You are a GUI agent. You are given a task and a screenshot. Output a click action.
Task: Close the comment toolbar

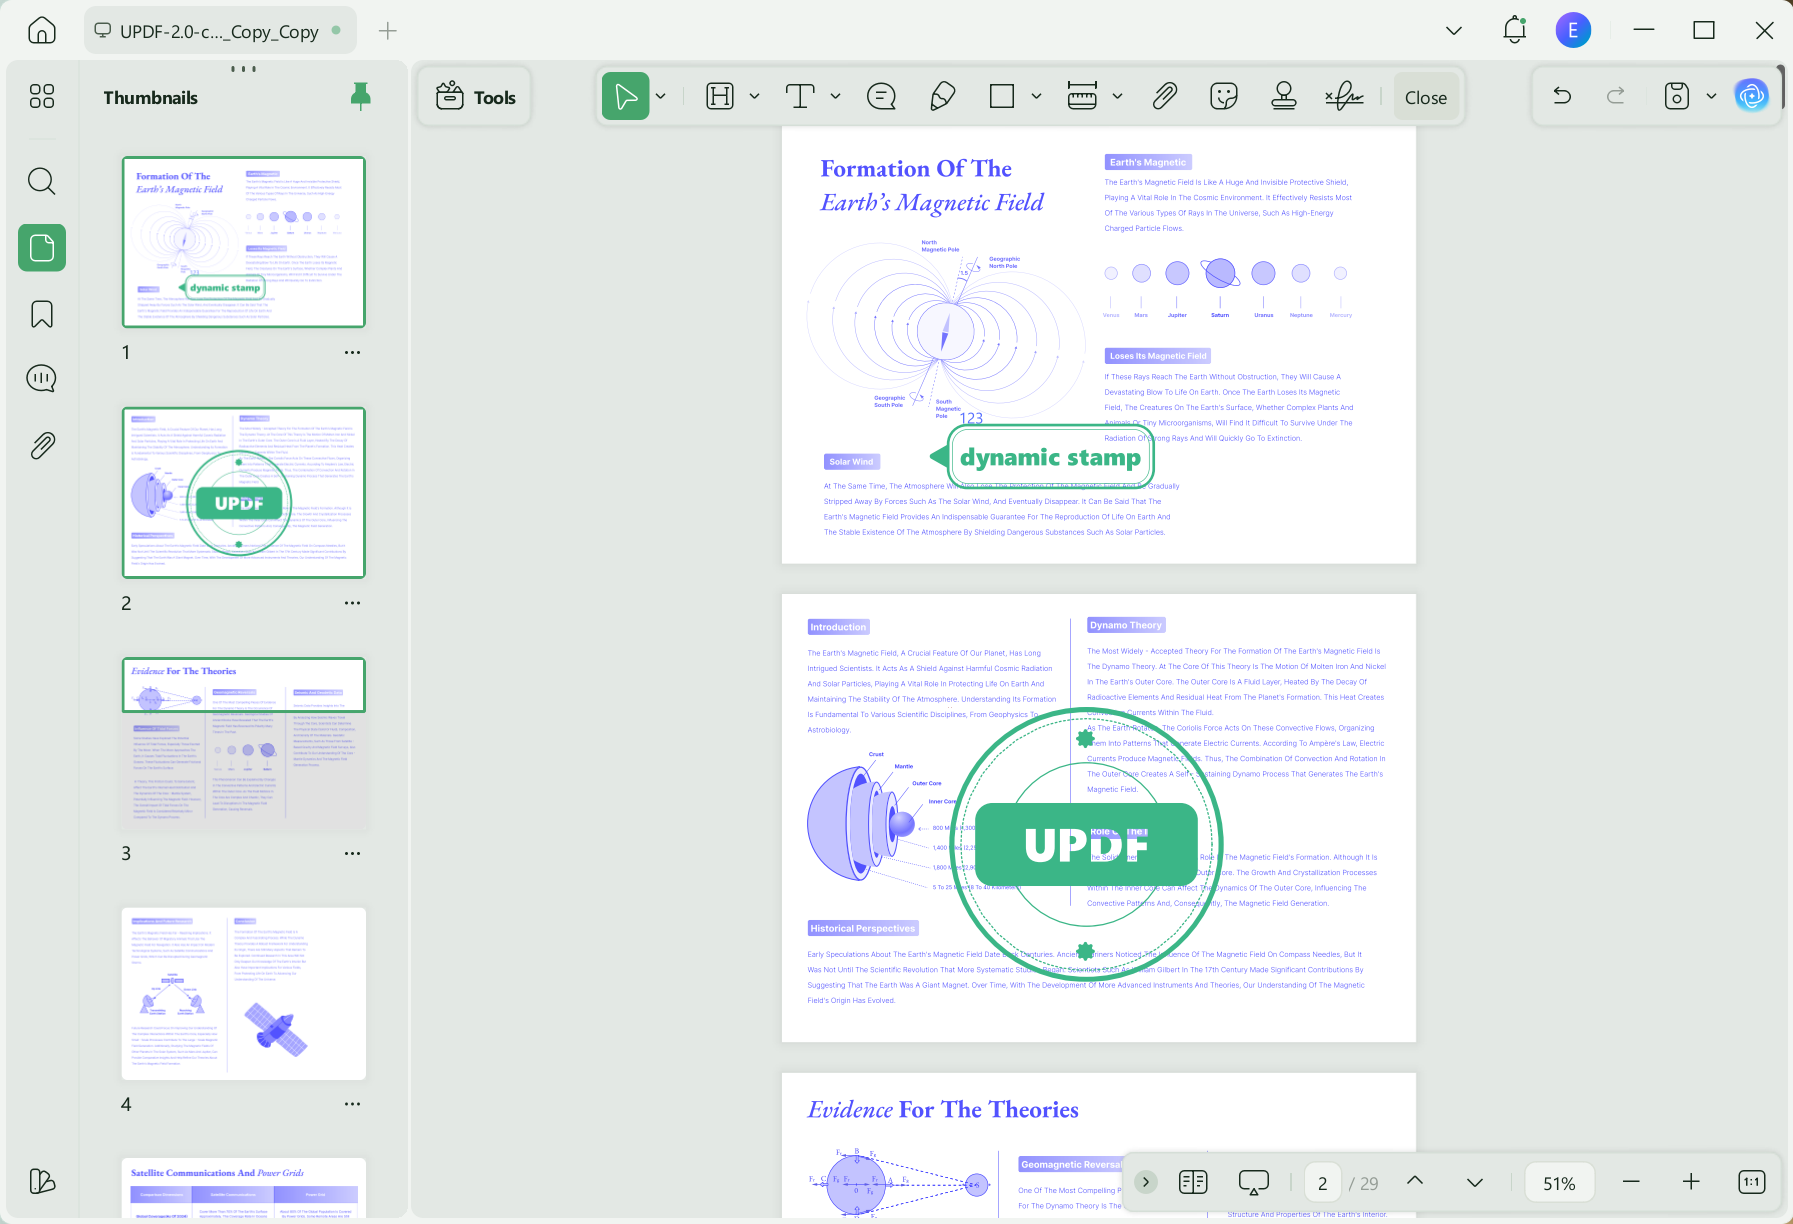pyautogui.click(x=1426, y=97)
